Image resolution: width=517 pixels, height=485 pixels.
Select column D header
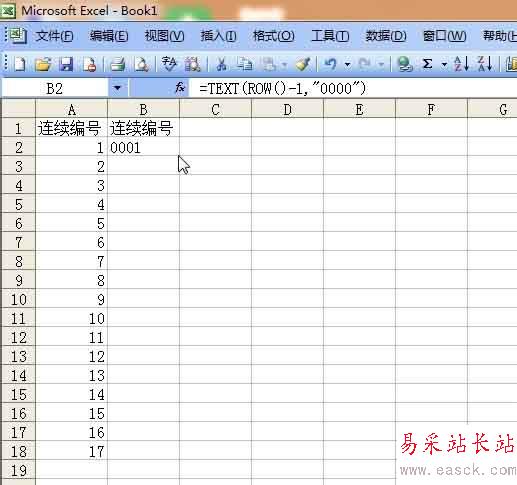click(287, 109)
